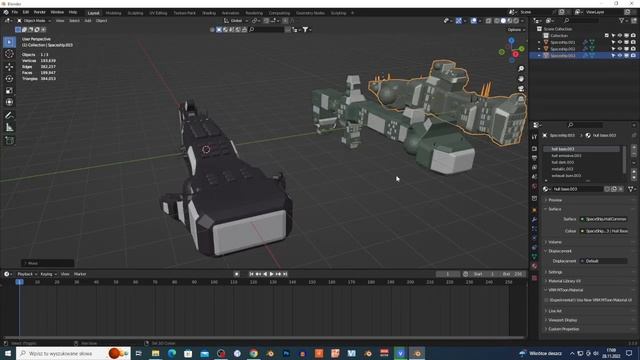
Task: Open the File menu
Action: pyautogui.click(x=15, y=12)
